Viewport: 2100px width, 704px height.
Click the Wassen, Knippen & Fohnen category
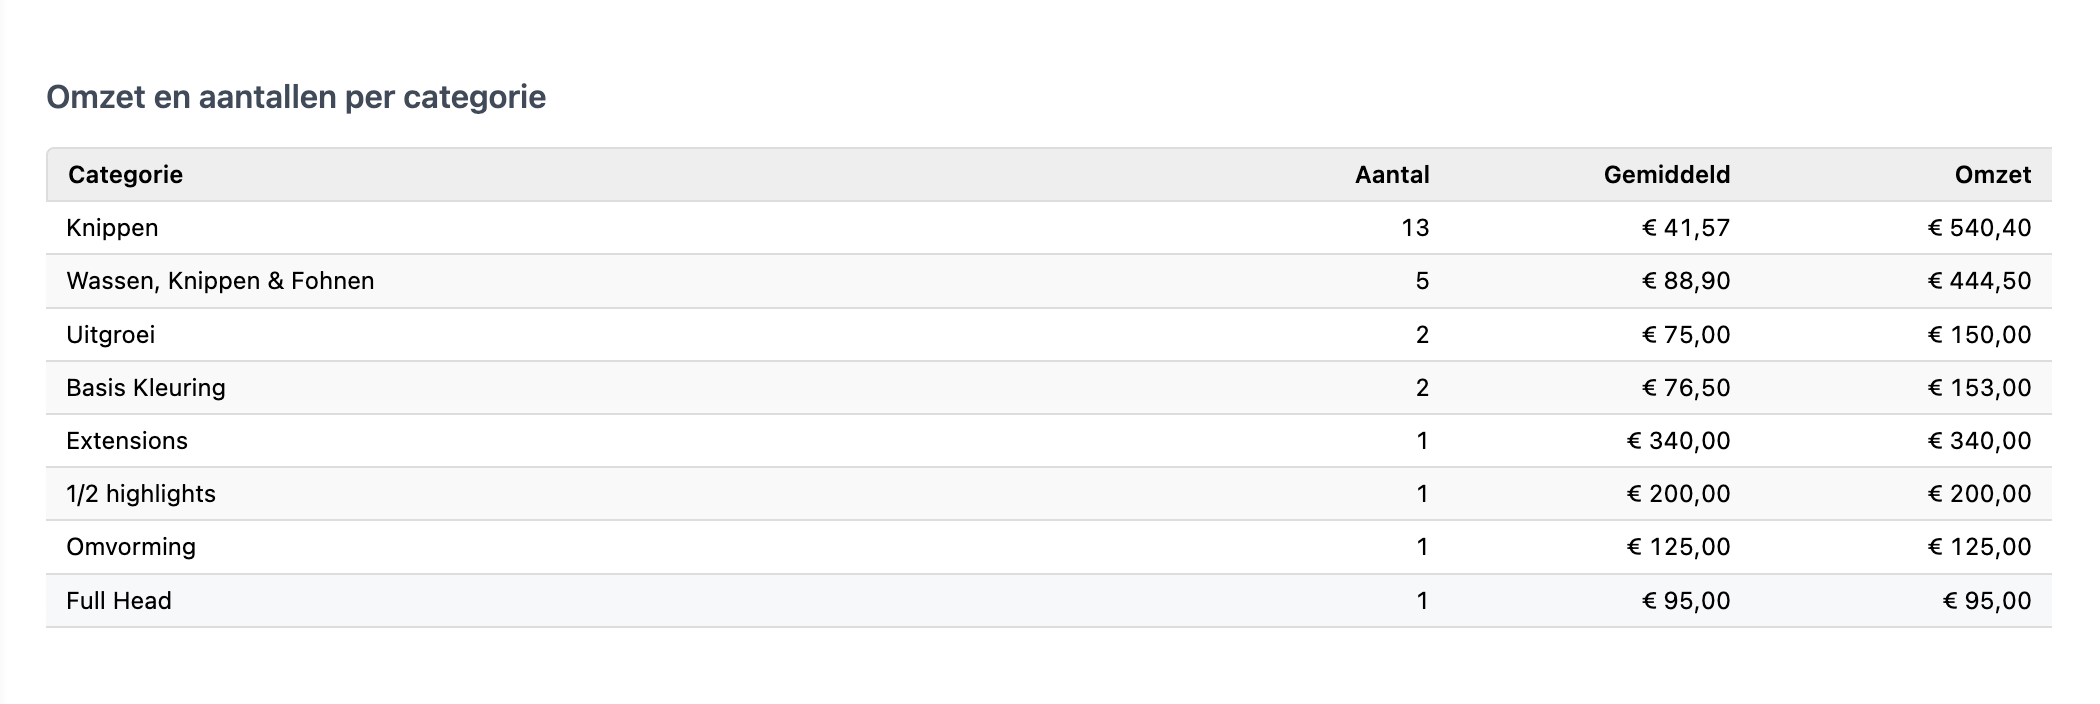coord(220,281)
